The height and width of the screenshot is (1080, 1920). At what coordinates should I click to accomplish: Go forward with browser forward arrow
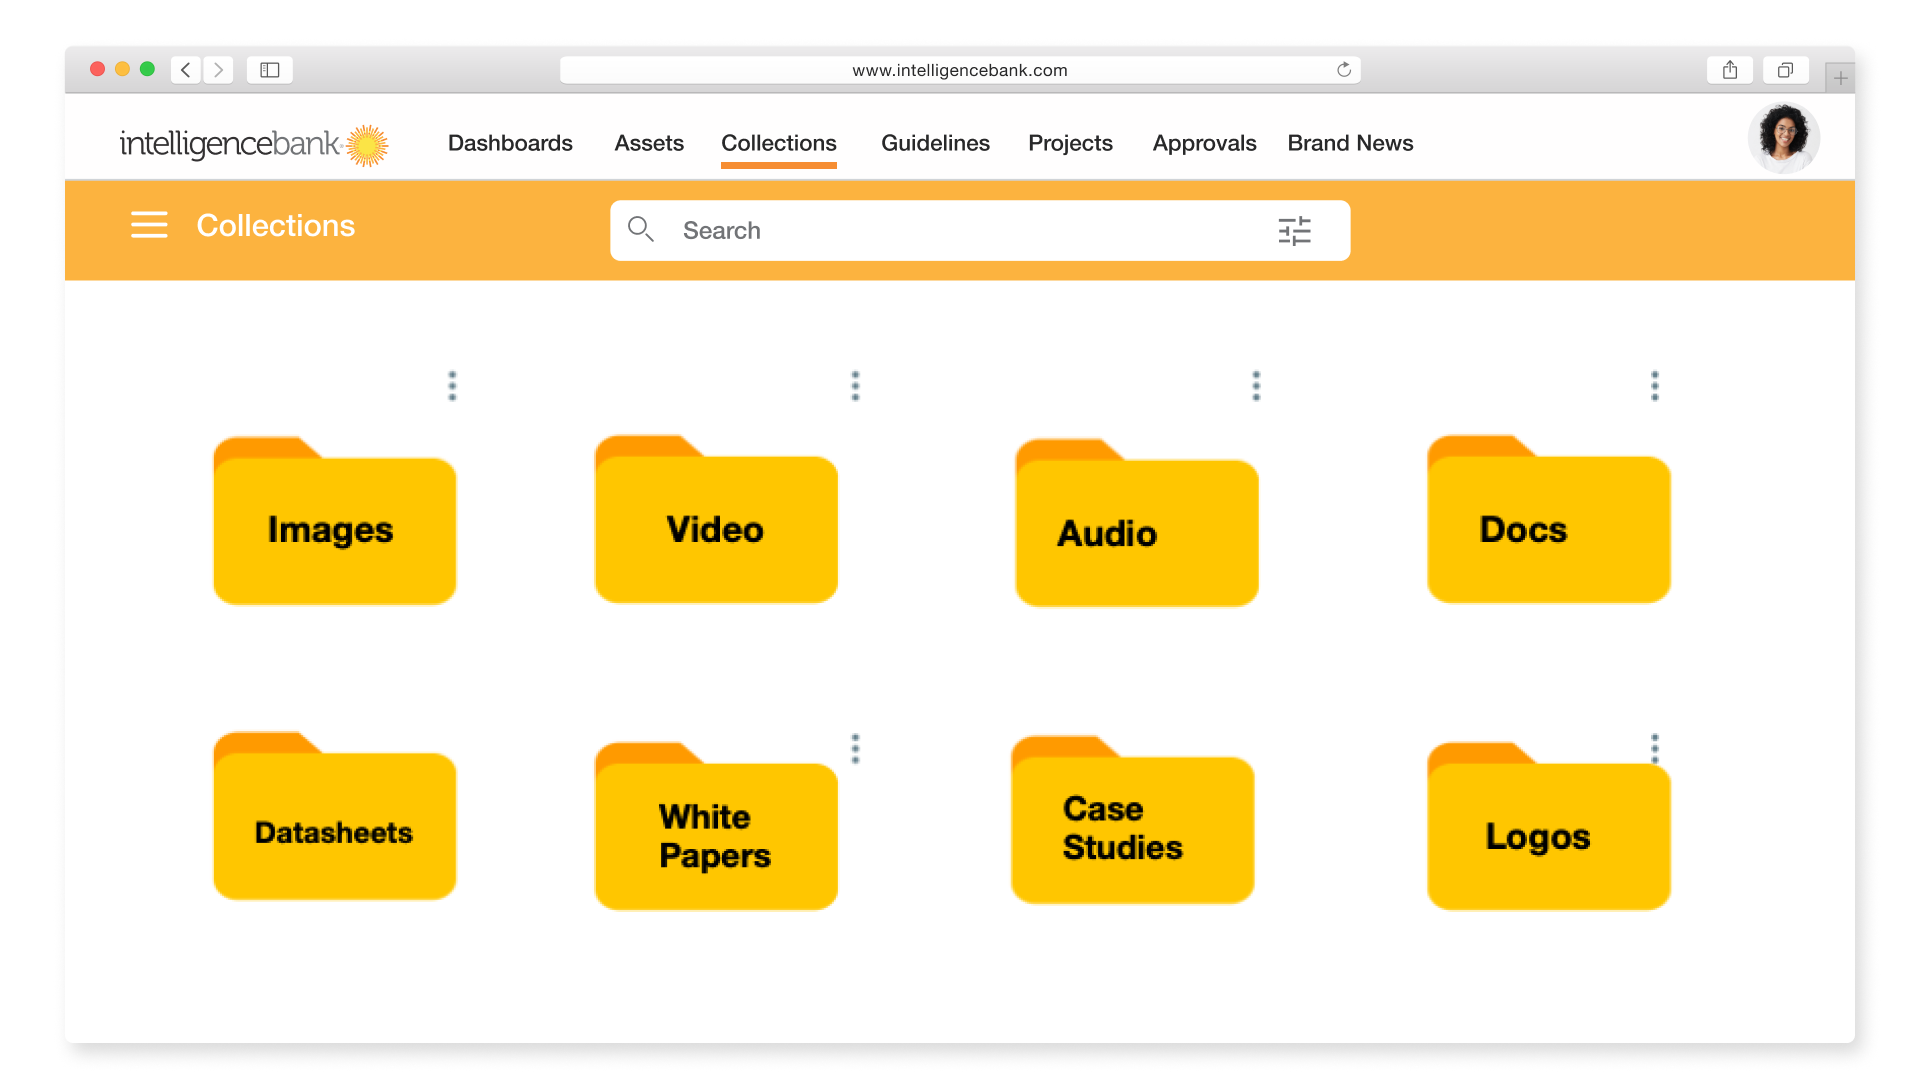218,70
